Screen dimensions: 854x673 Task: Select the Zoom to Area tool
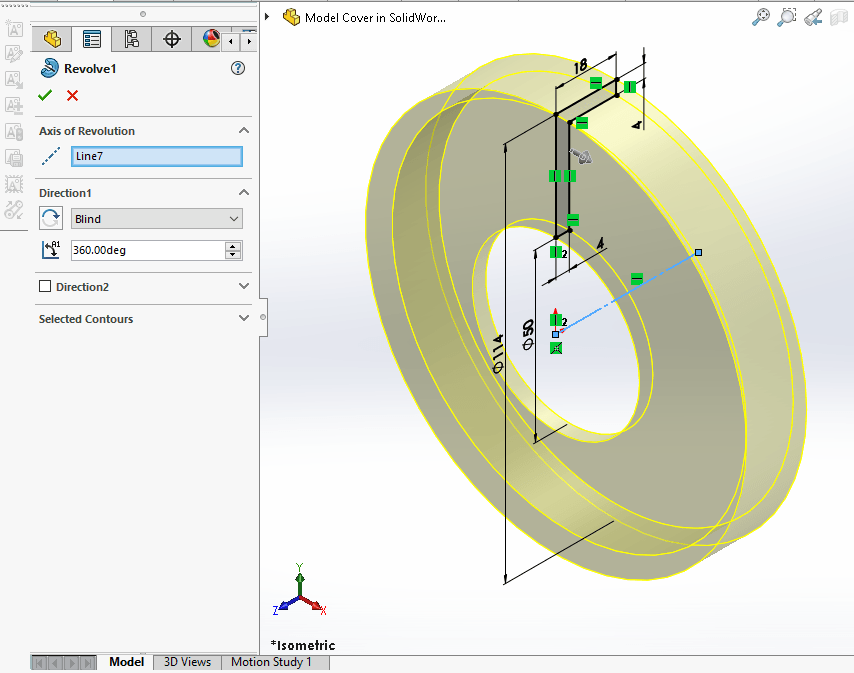(x=787, y=17)
